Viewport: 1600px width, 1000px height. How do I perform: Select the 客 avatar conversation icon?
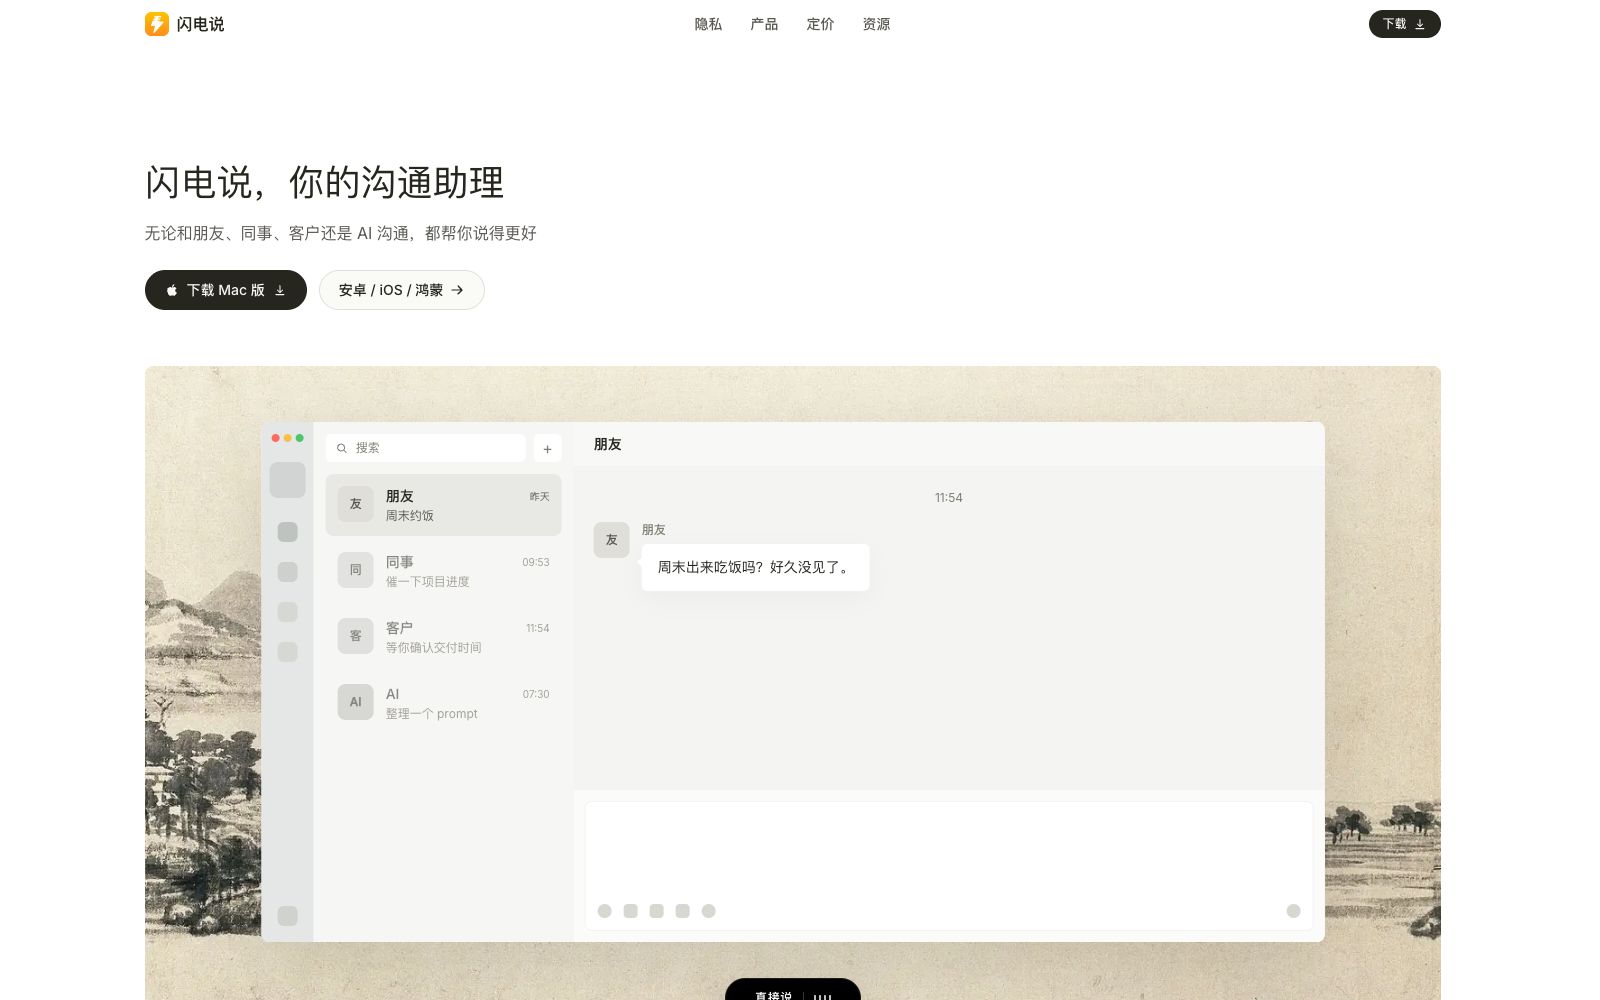click(x=355, y=636)
